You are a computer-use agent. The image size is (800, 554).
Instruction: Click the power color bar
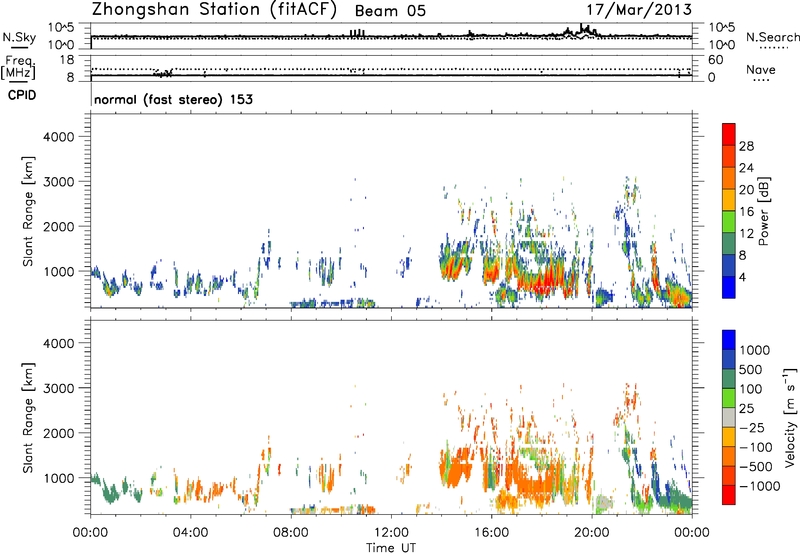(x=729, y=211)
